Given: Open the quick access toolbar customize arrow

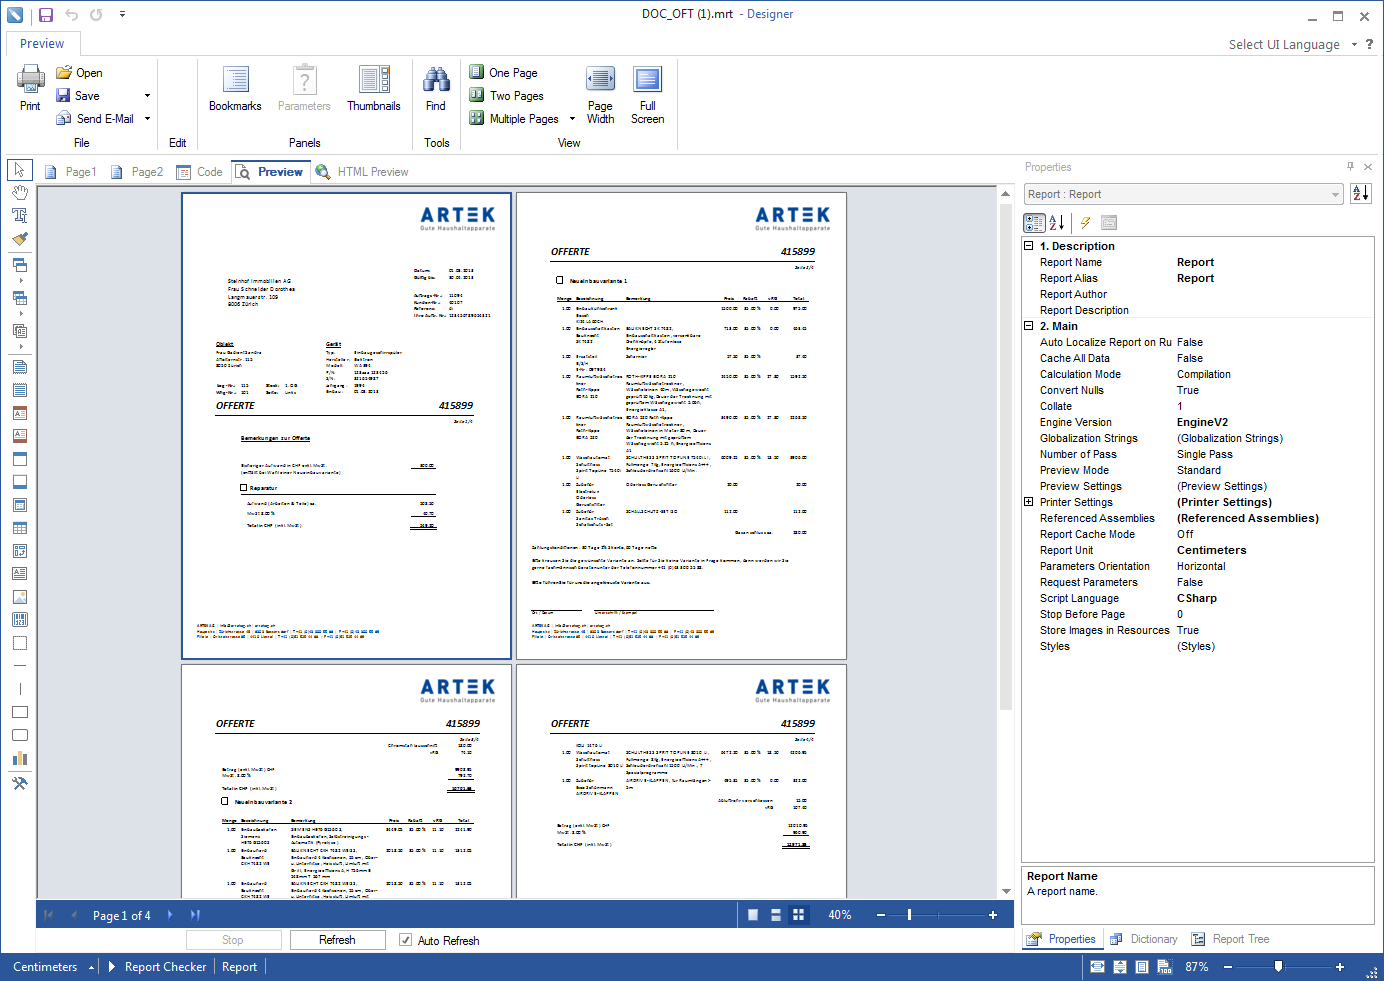Looking at the screenshot, I should (x=122, y=15).
